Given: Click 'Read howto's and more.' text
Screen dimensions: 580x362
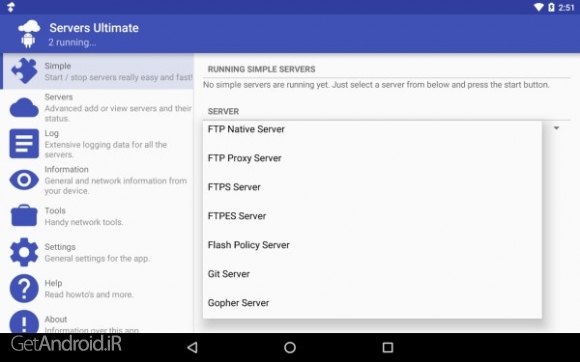Looking at the screenshot, I should [x=89, y=294].
